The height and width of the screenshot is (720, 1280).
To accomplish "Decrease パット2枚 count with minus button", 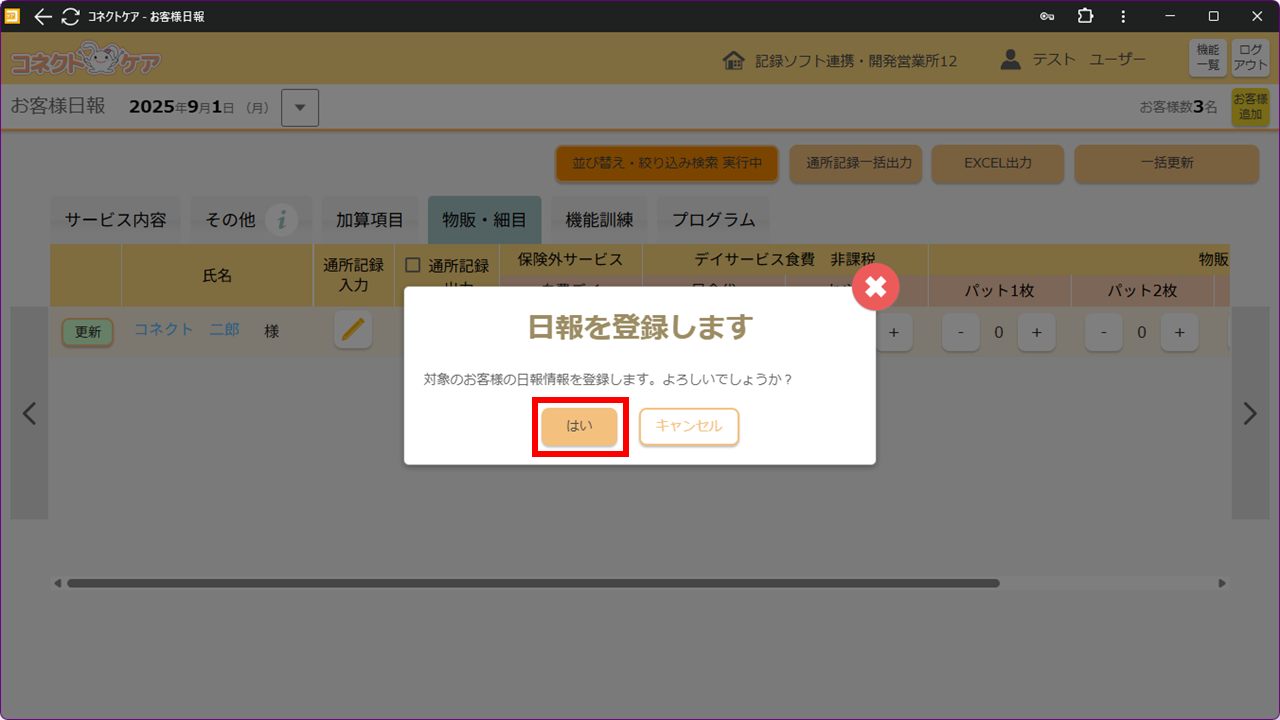I will (x=1103, y=333).
